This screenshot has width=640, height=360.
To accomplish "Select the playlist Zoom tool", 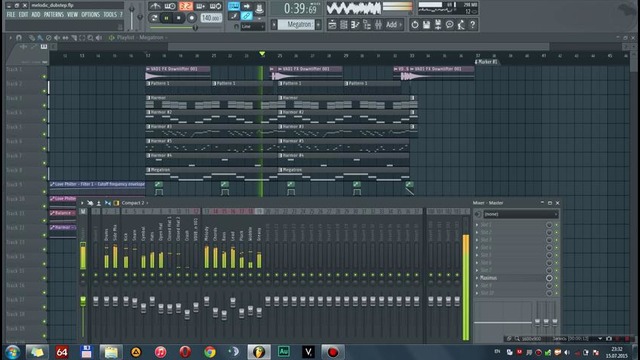I will (x=90, y=38).
